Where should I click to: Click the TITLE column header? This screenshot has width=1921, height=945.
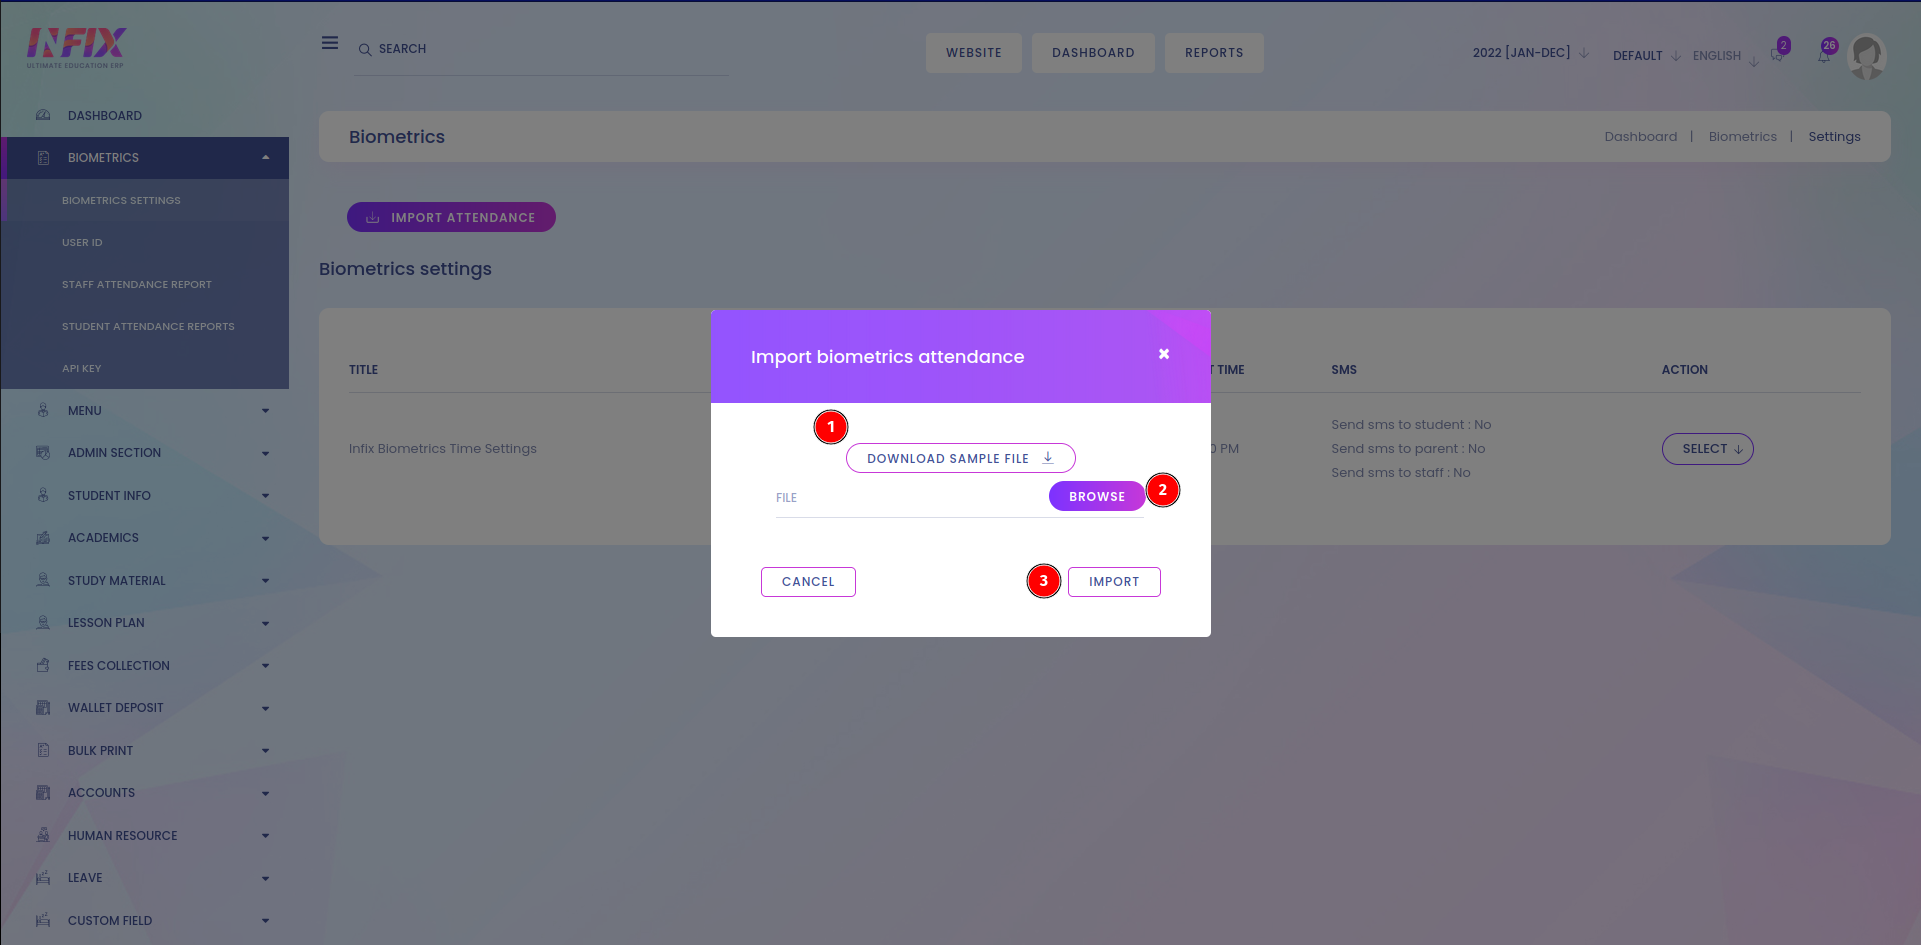[363, 370]
